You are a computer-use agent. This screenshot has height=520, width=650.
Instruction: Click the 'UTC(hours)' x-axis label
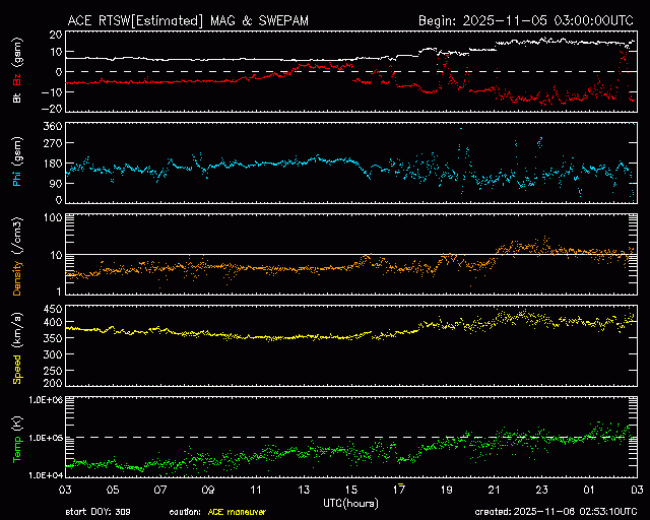click(351, 503)
